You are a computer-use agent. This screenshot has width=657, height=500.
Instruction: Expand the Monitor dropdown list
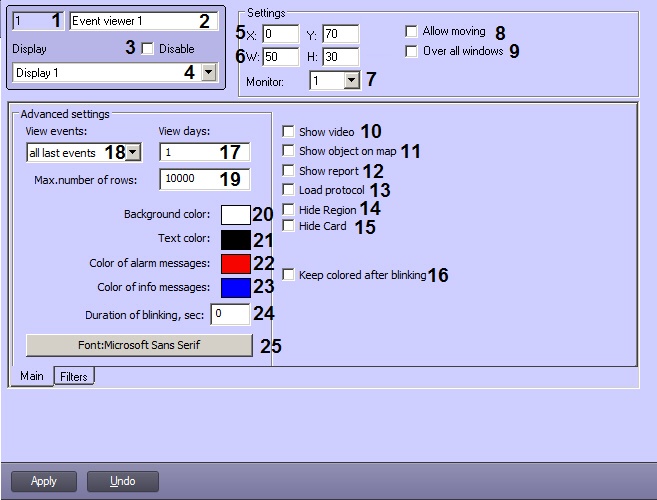point(350,80)
